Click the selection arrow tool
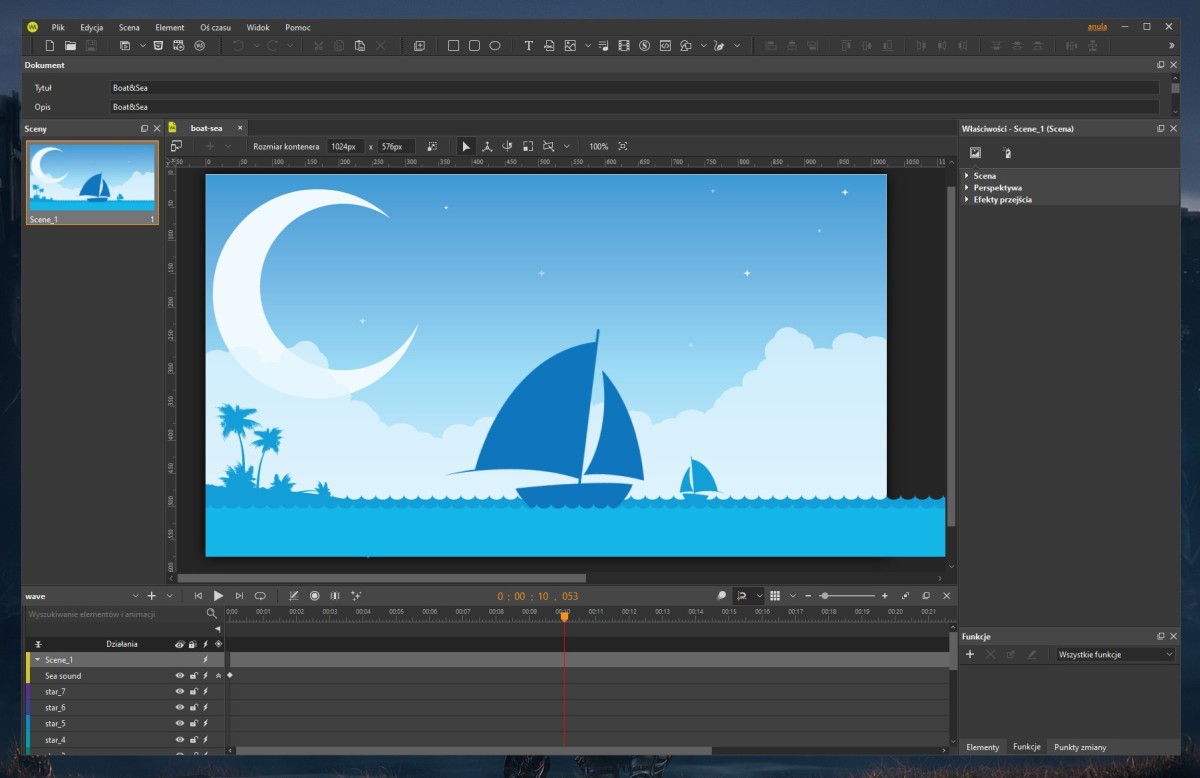The width and height of the screenshot is (1200, 778). point(466,146)
